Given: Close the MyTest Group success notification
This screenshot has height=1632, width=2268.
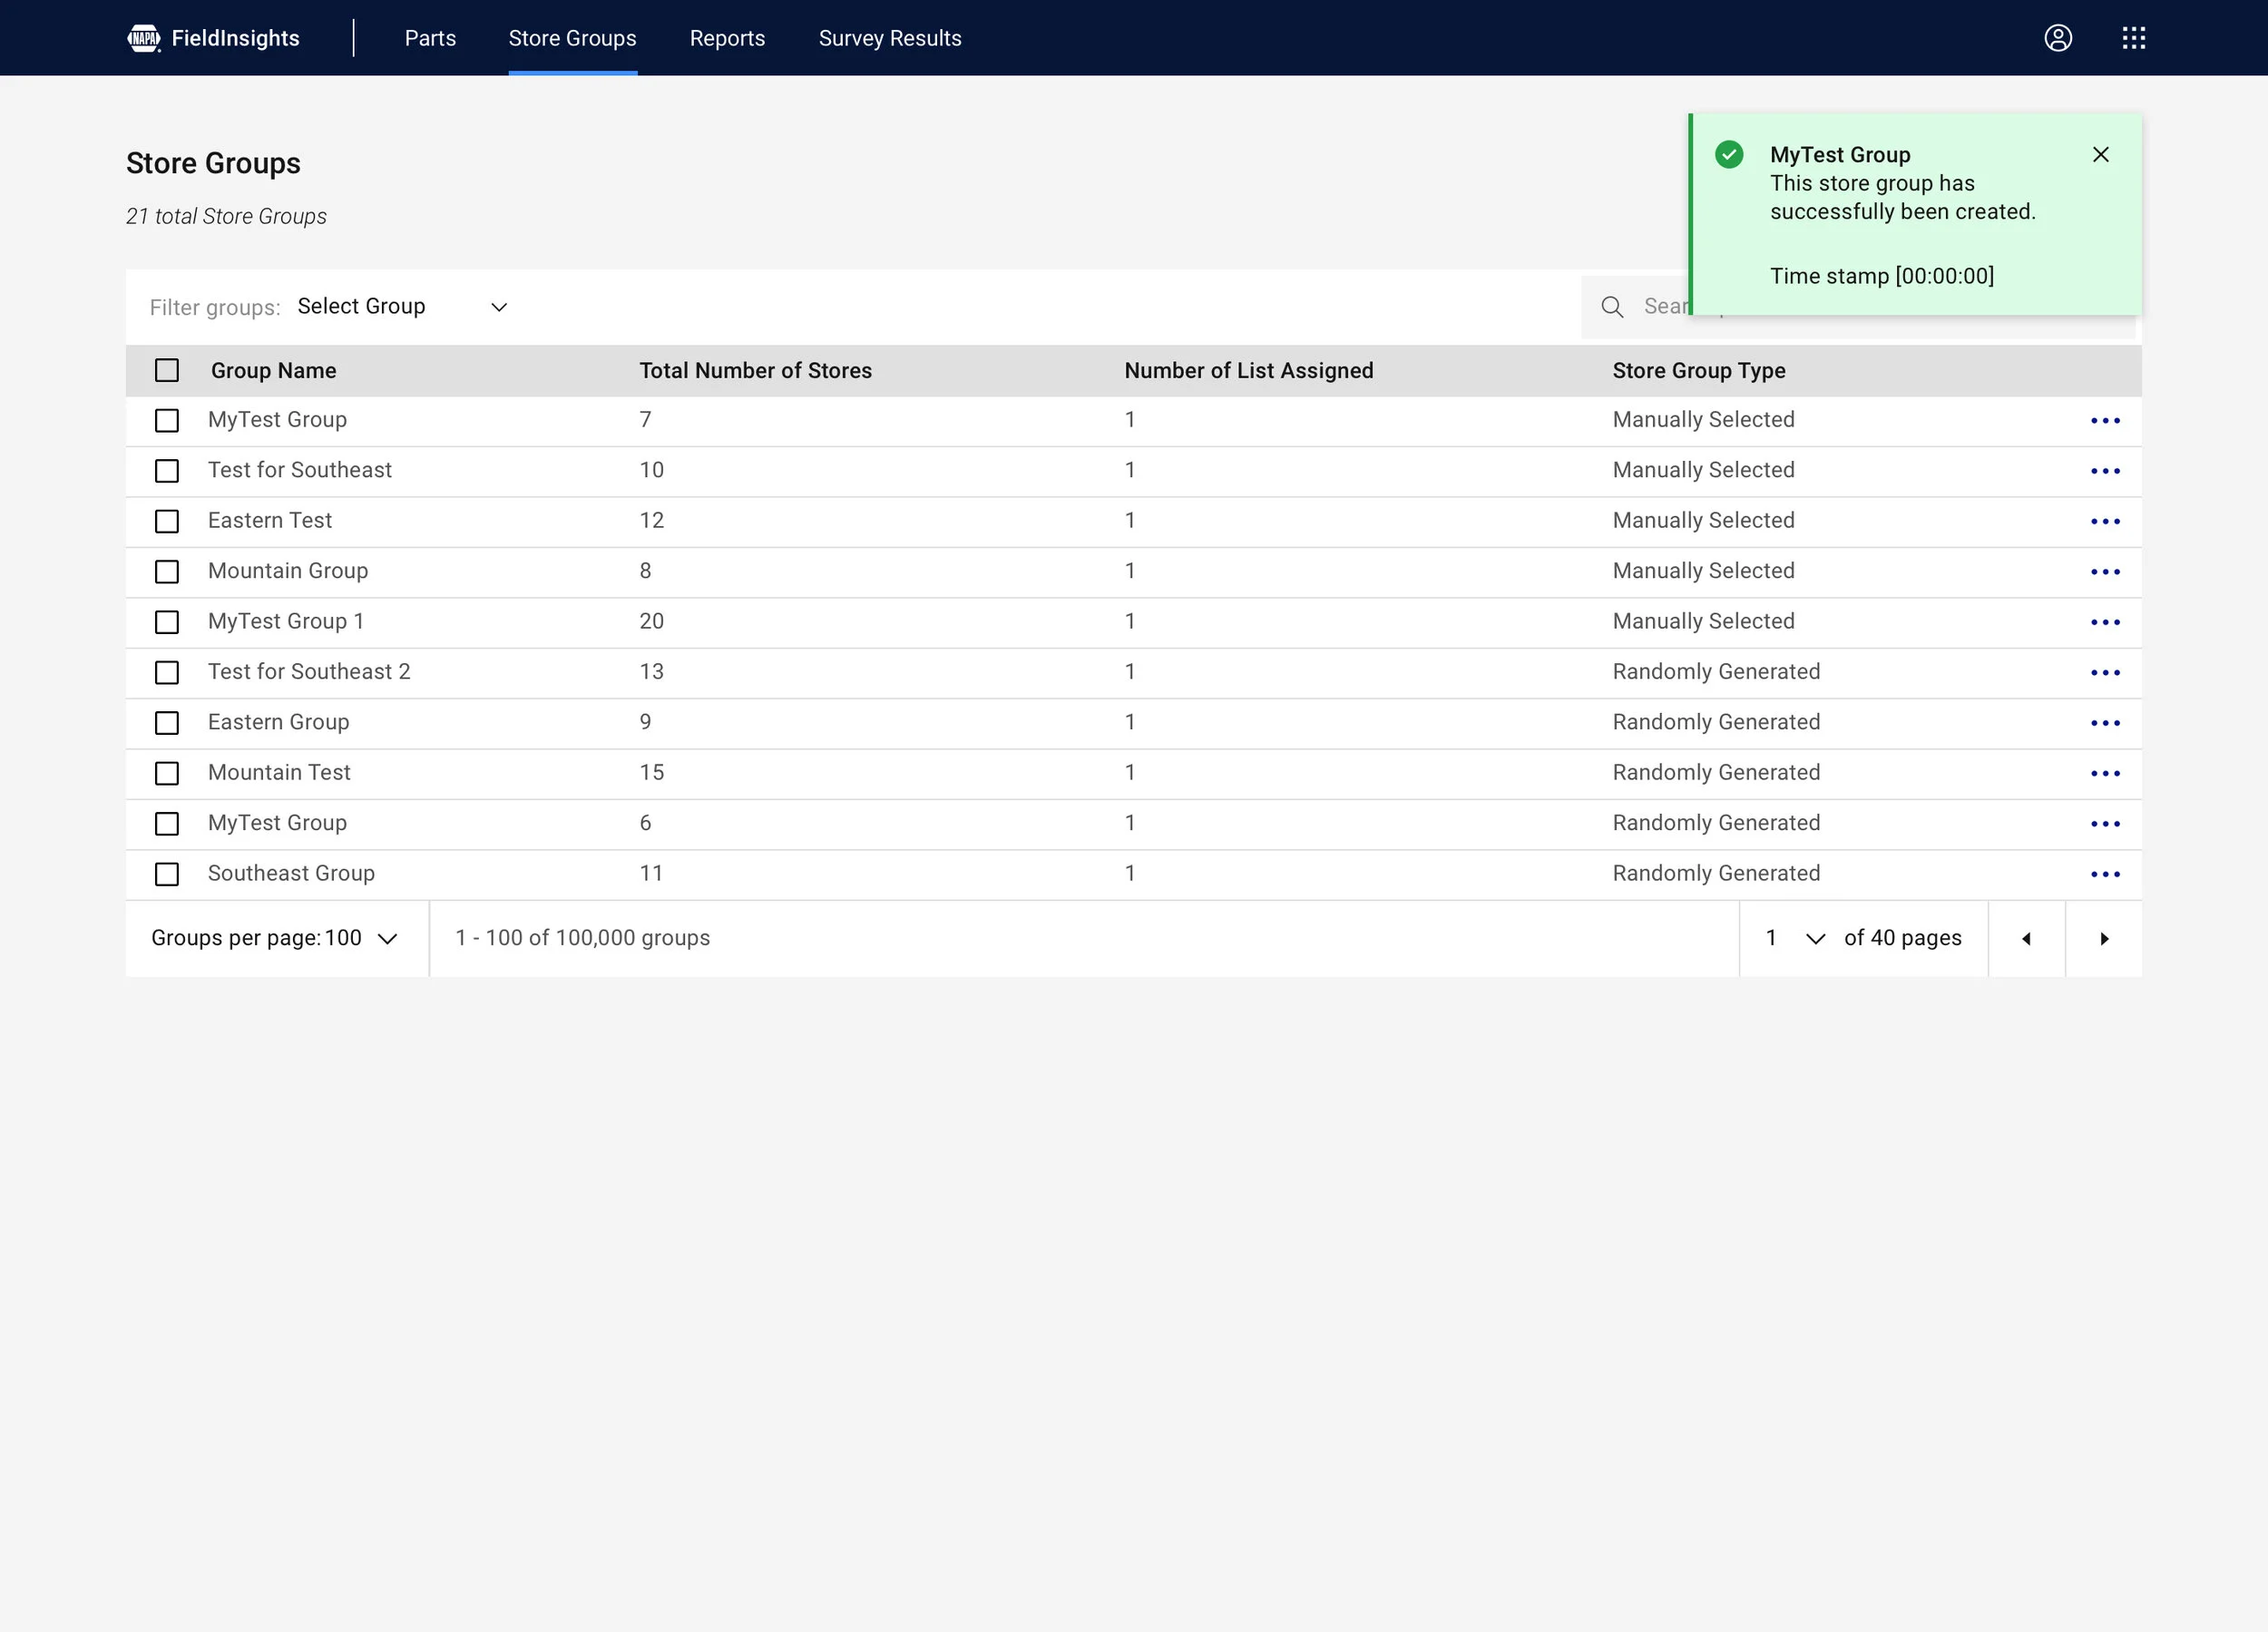Looking at the screenshot, I should click(2100, 155).
